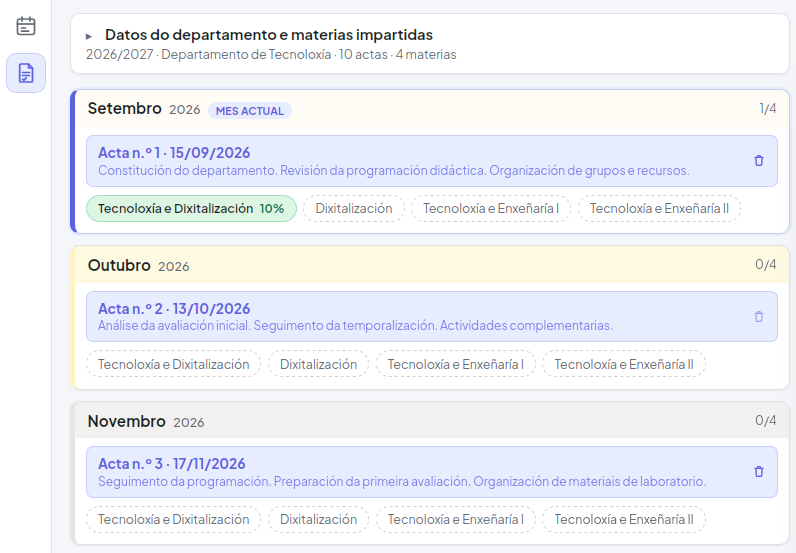The height and width of the screenshot is (553, 796).
Task: Open the calendar view in the sidebar
Action: pos(26,26)
